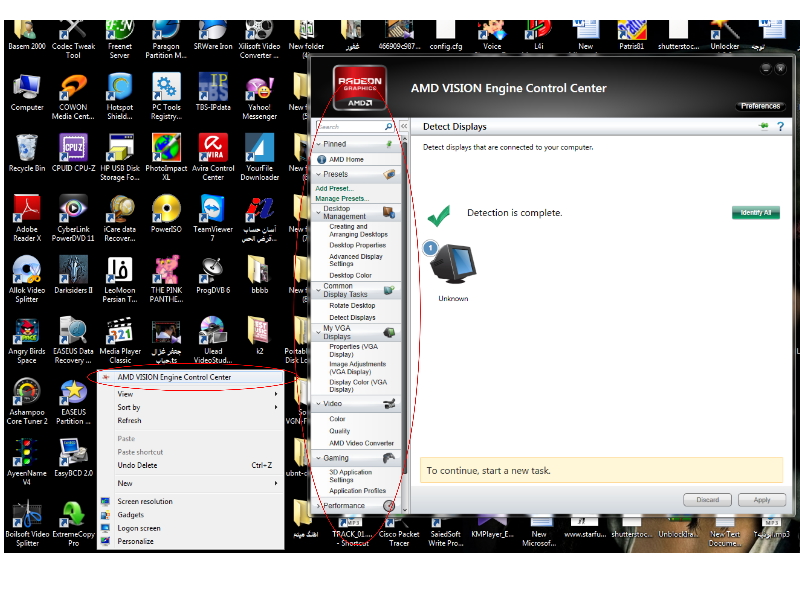800x600 pixels.
Task: Select the Angry Birds Space icon
Action: tap(27, 341)
